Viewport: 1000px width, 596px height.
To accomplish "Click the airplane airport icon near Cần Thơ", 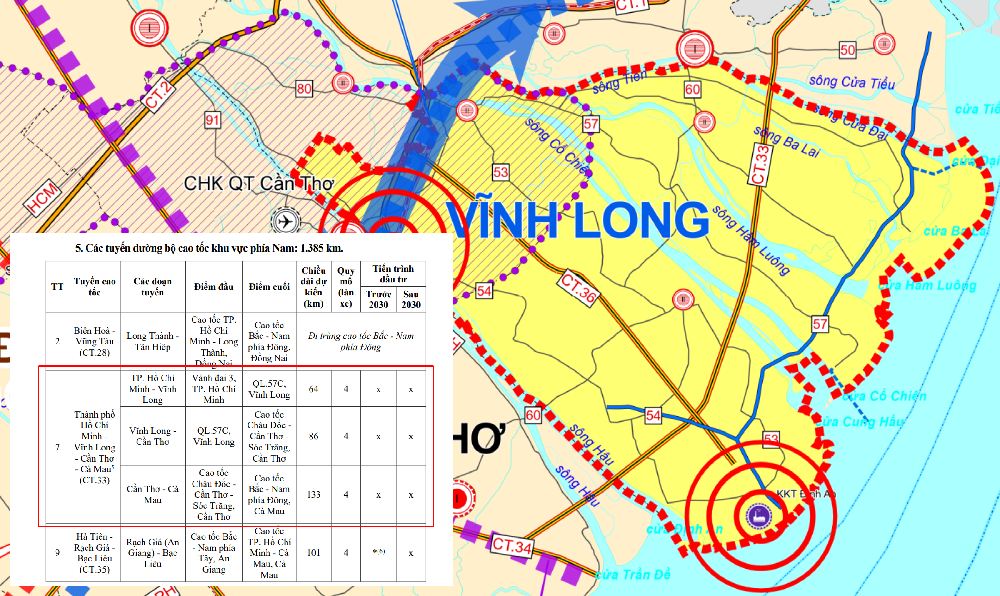I will coord(286,221).
